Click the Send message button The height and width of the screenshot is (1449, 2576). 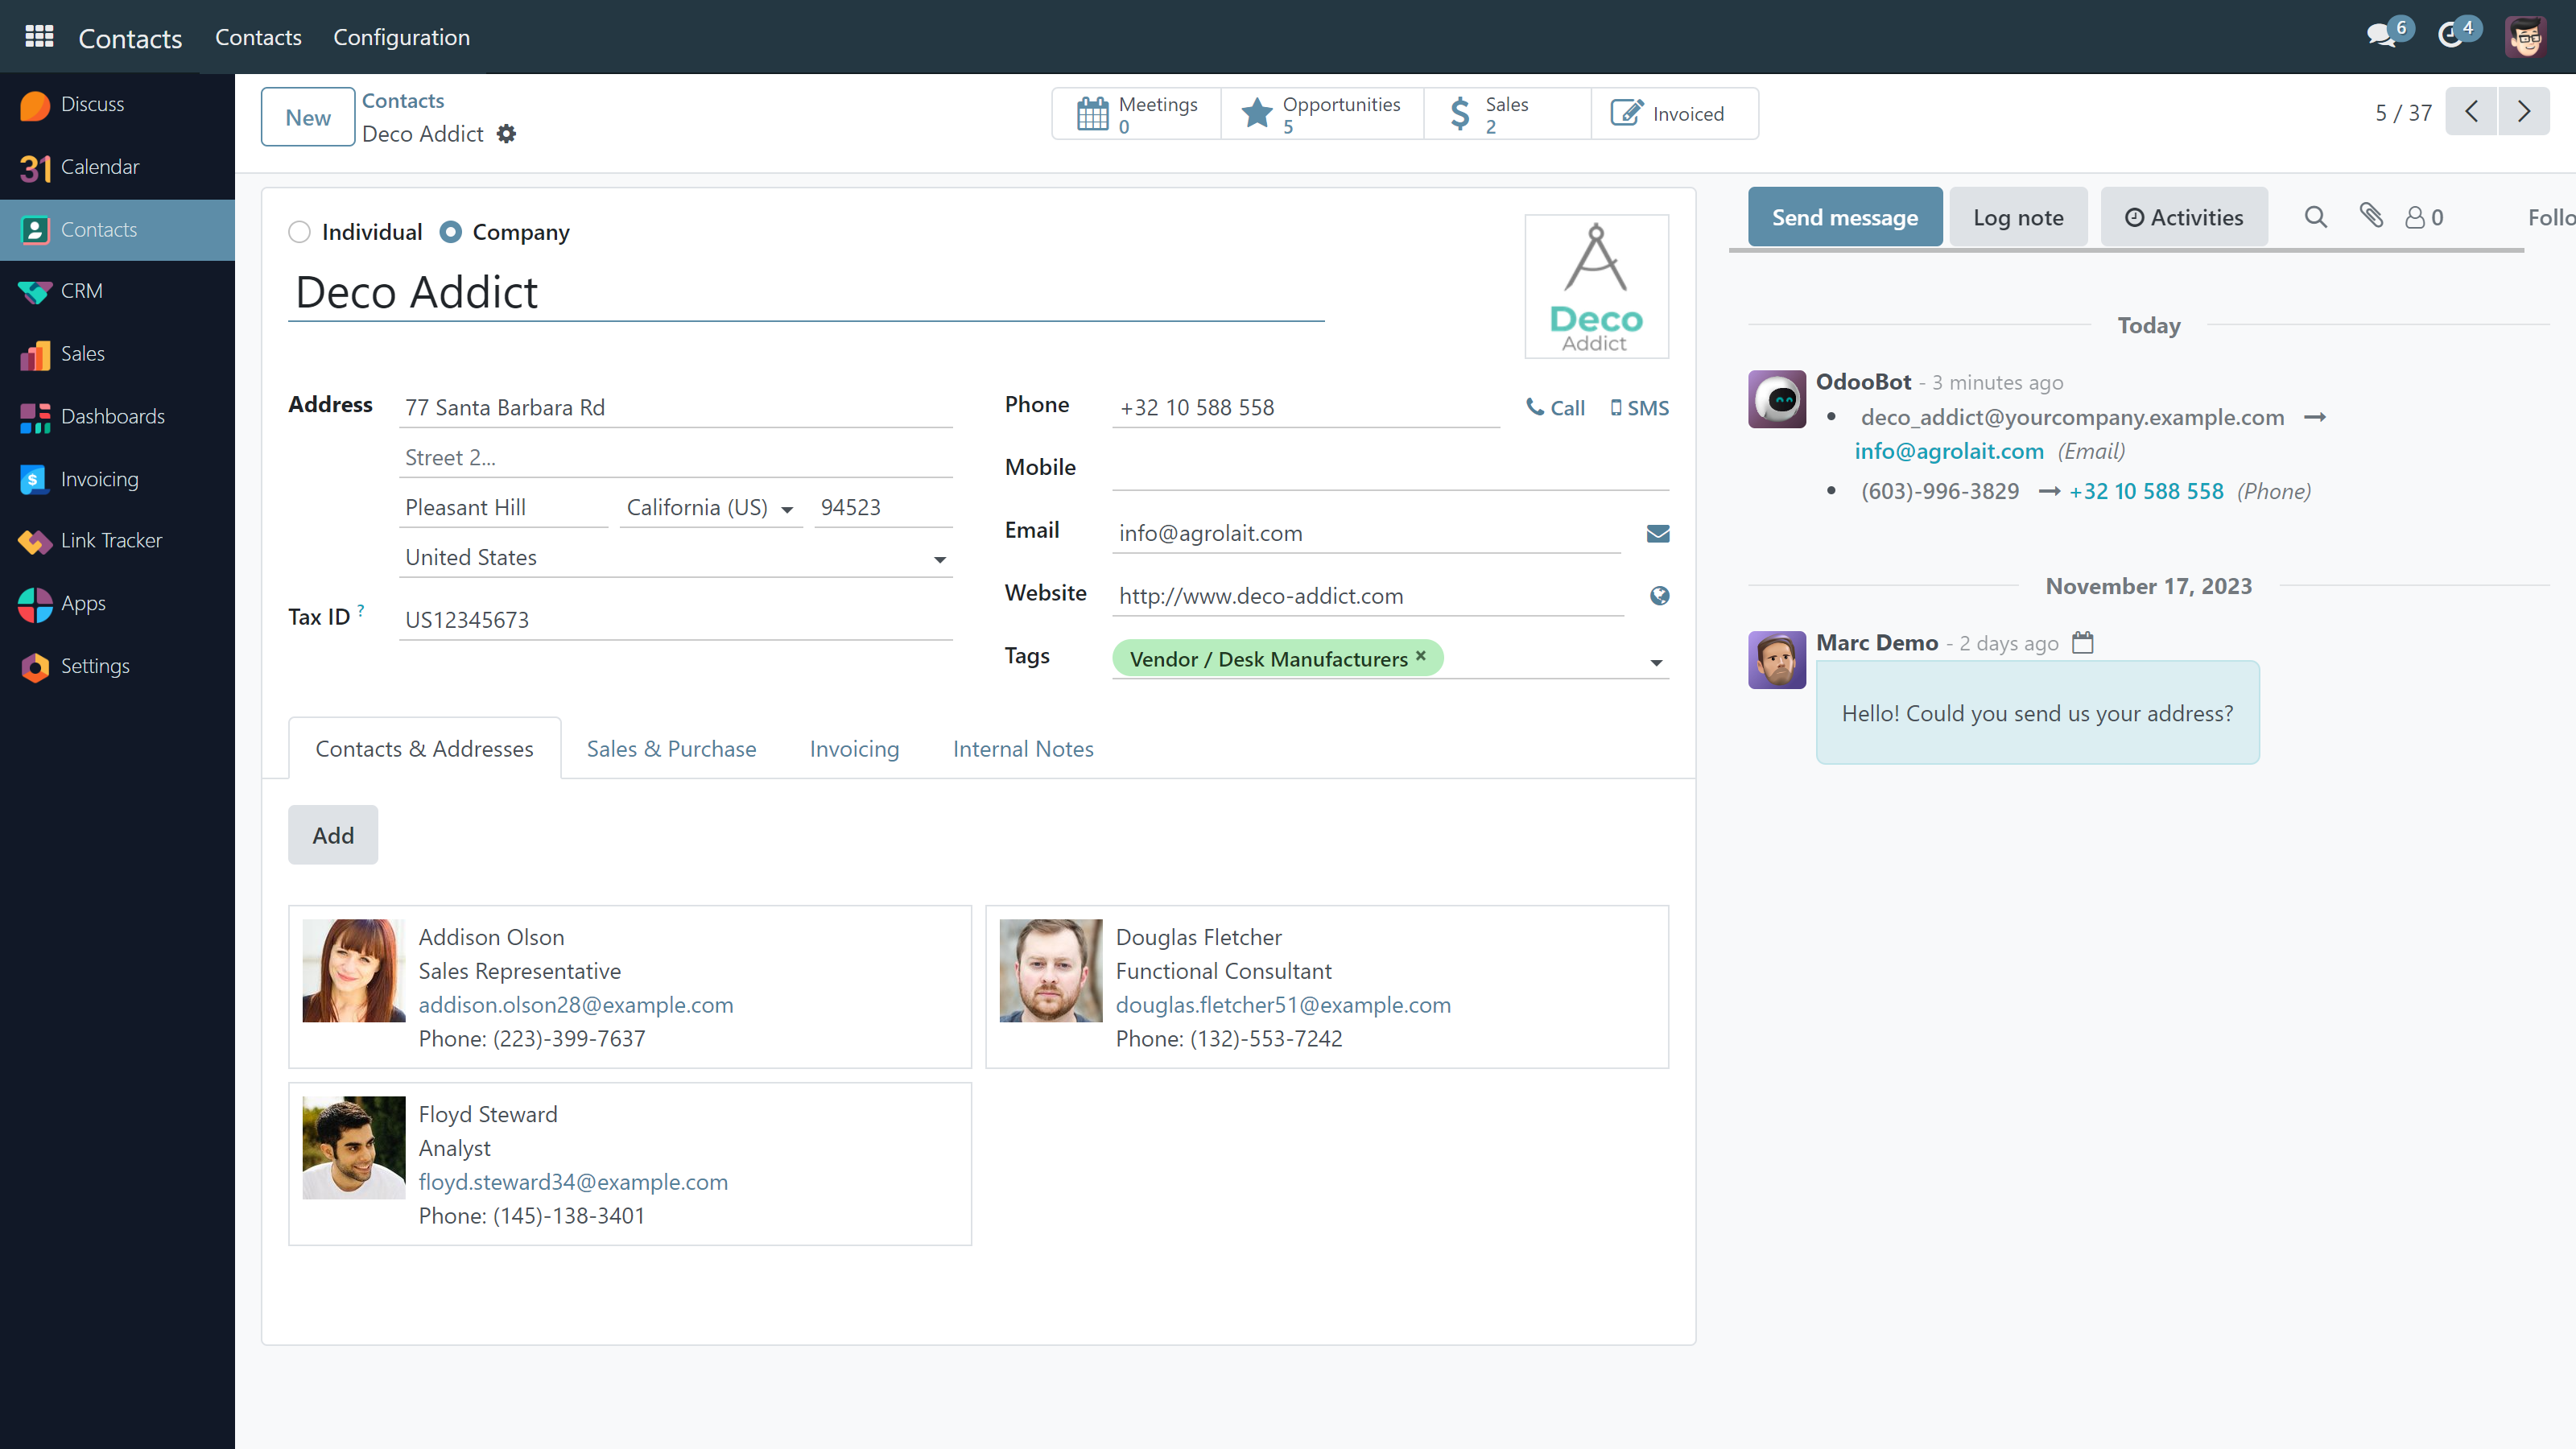pos(1844,217)
